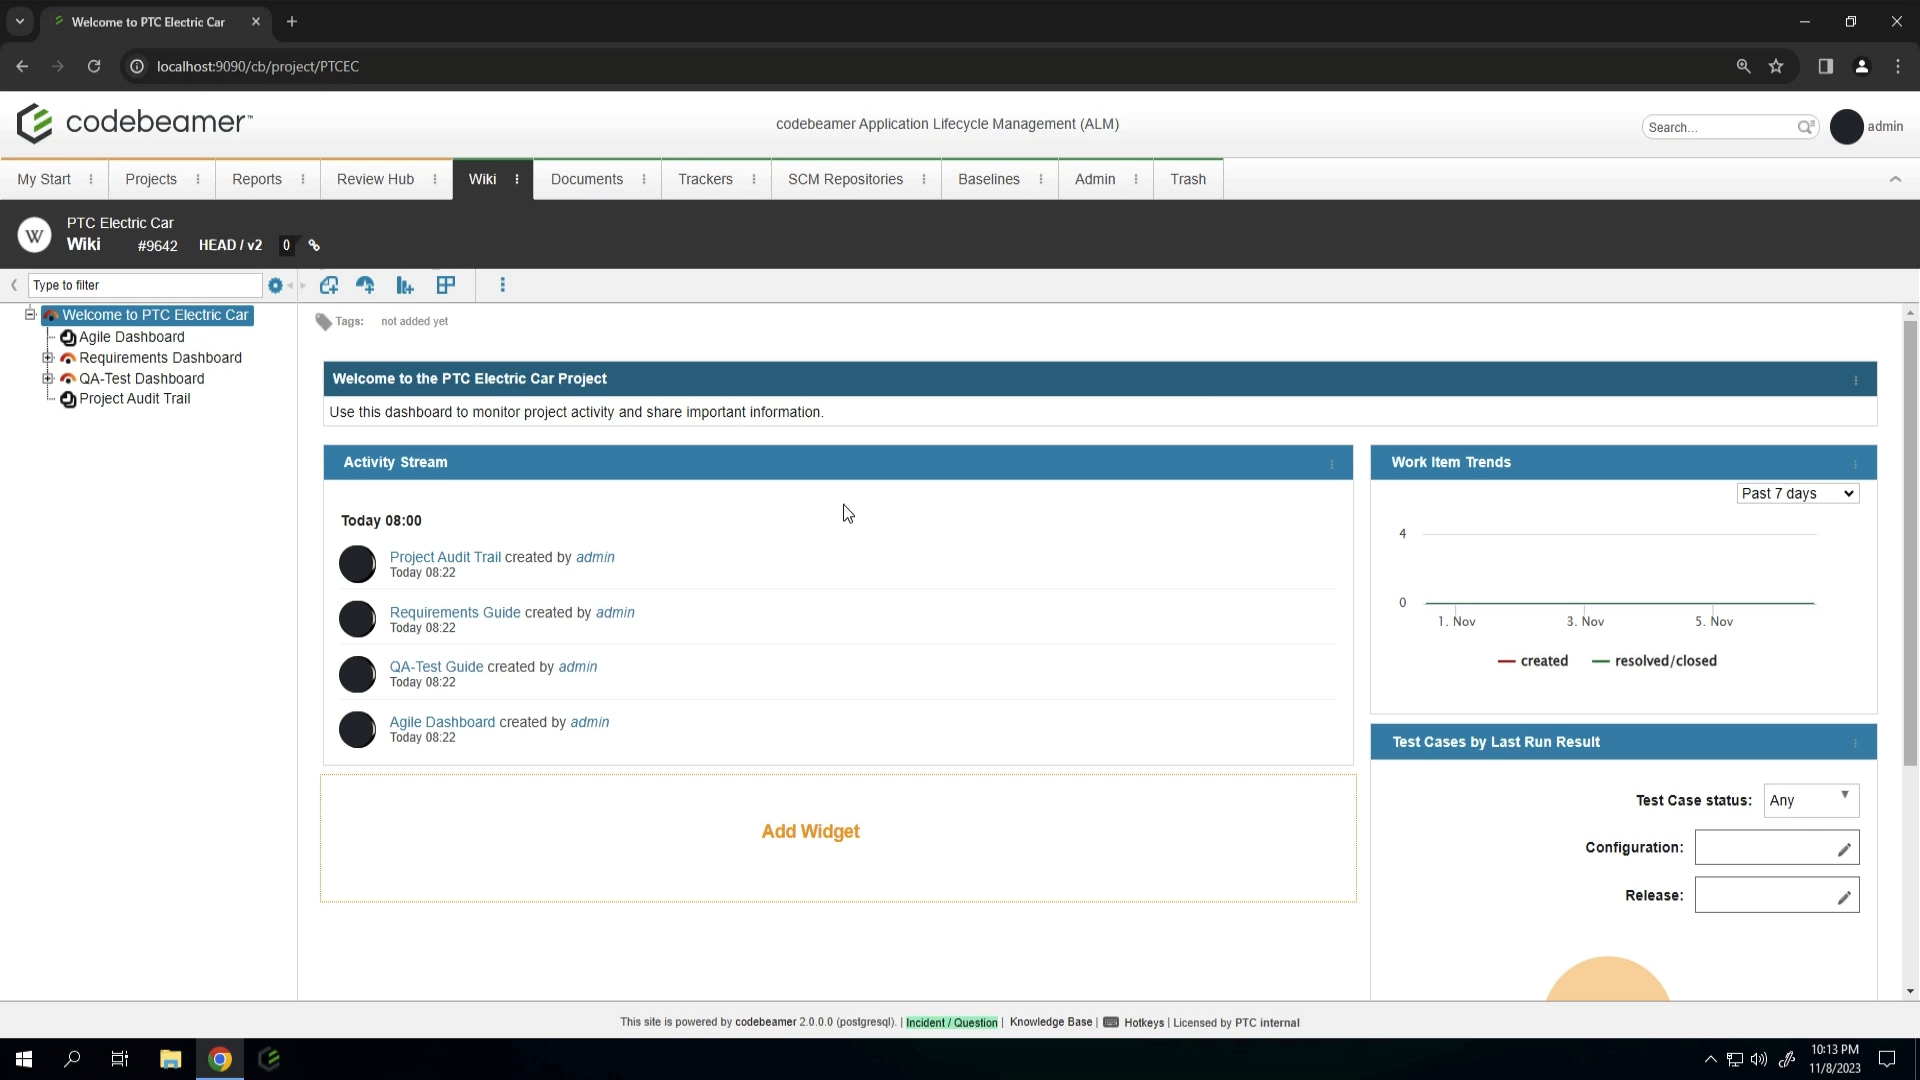1920x1080 pixels.
Task: Open Chrome from the Windows taskbar
Action: click(x=220, y=1059)
